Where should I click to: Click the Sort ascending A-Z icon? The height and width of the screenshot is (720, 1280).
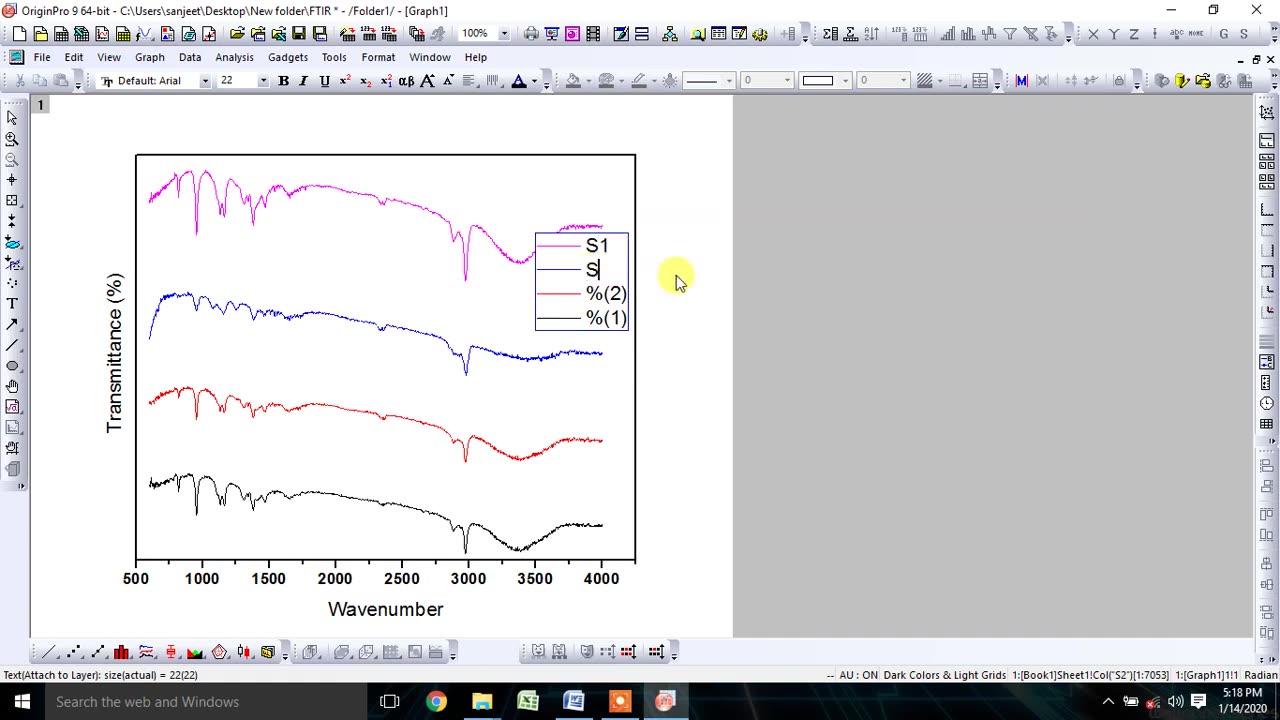(x=871, y=34)
